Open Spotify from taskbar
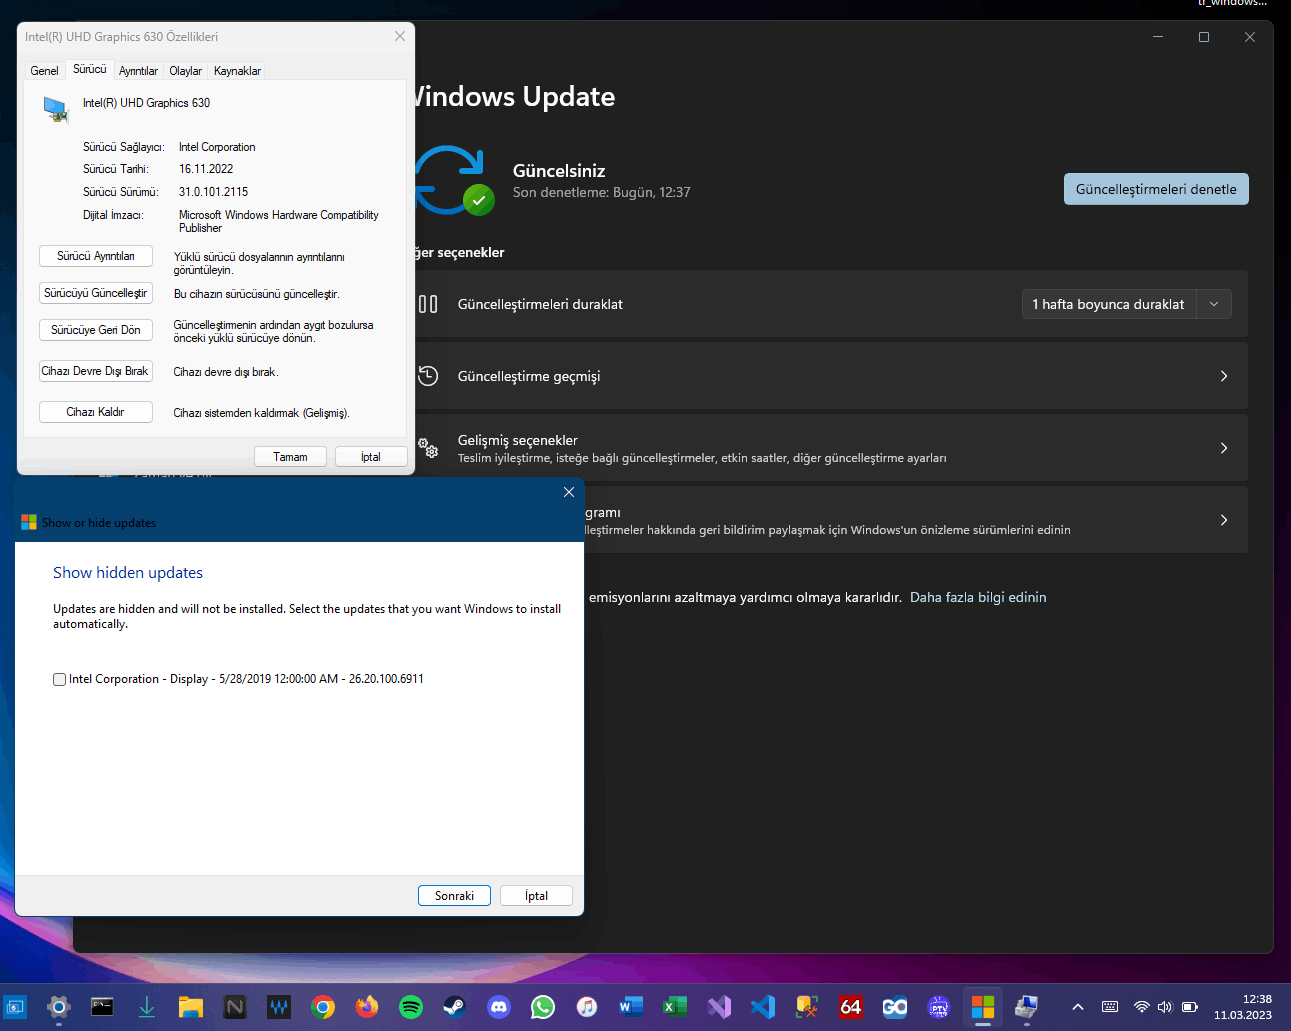The image size is (1291, 1031). 411,1007
